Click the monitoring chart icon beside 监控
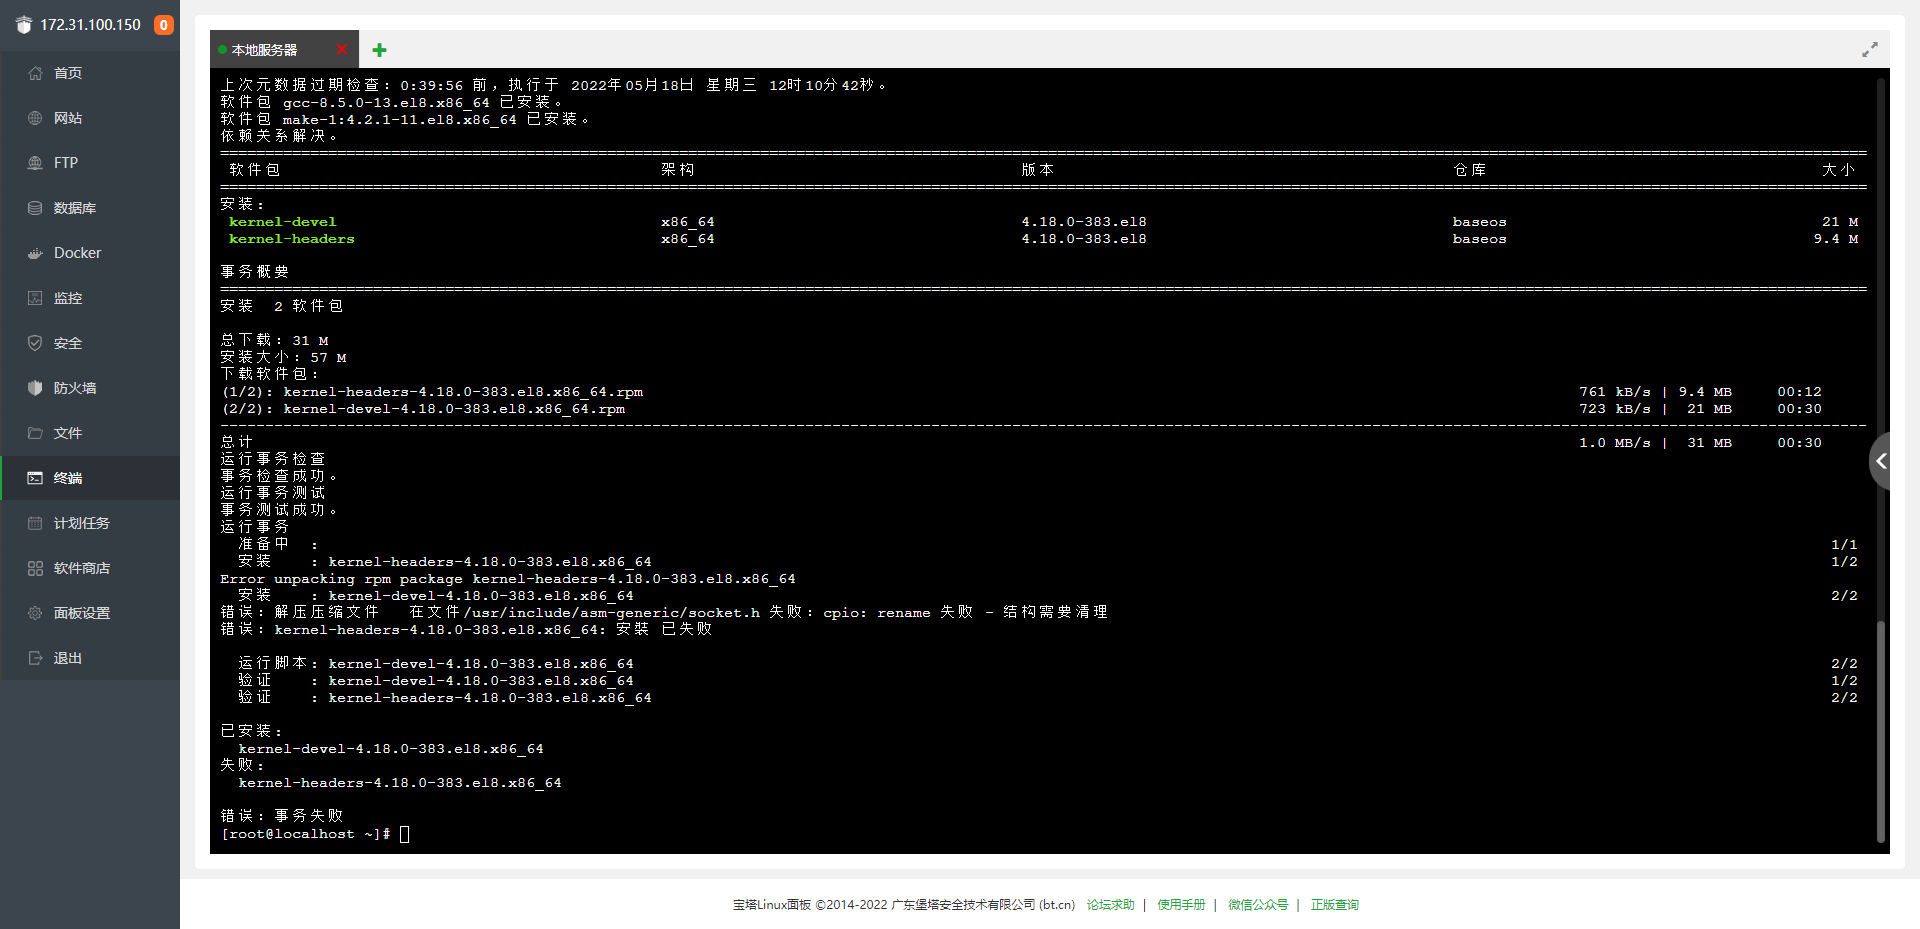This screenshot has width=1920, height=929. click(35, 298)
